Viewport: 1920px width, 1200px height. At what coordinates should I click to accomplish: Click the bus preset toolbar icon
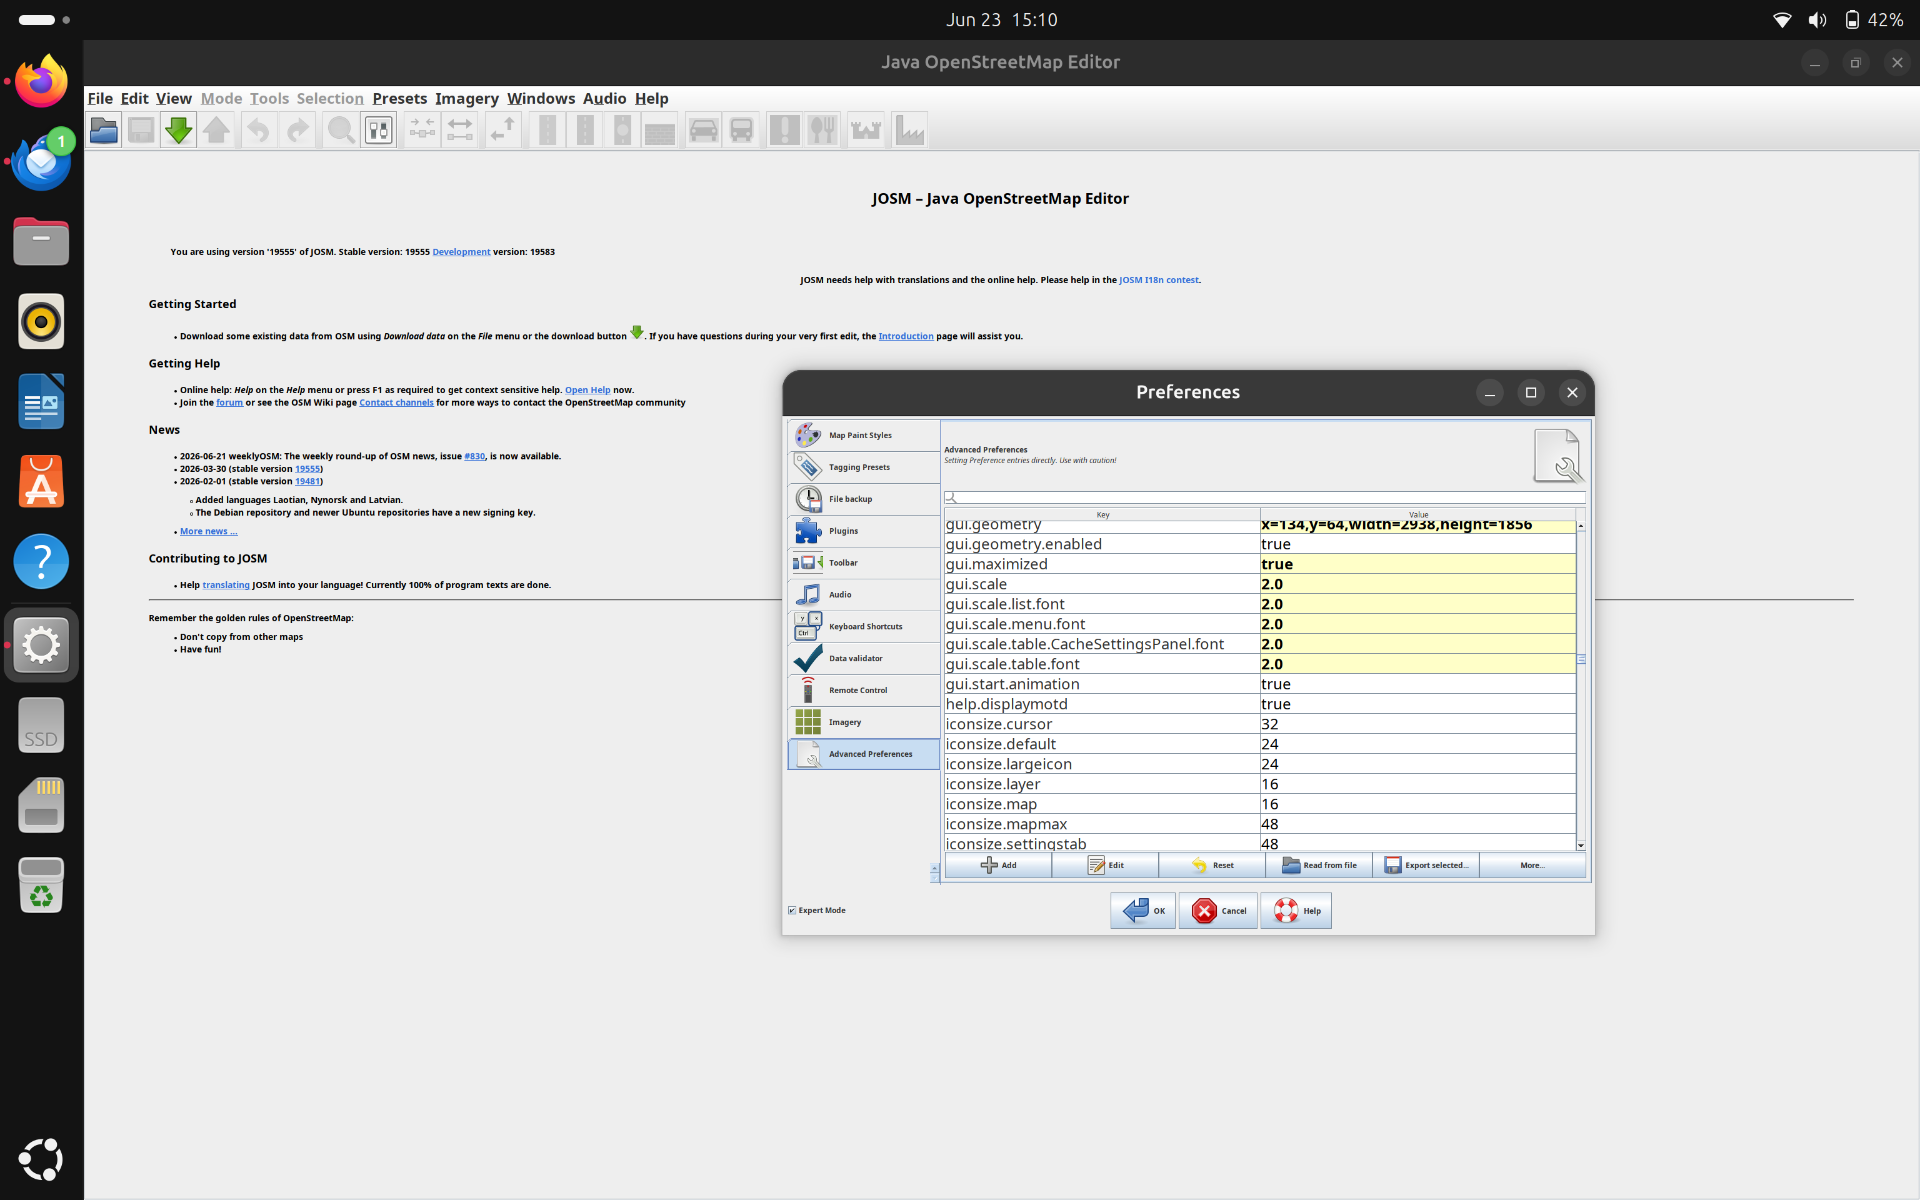tap(742, 130)
